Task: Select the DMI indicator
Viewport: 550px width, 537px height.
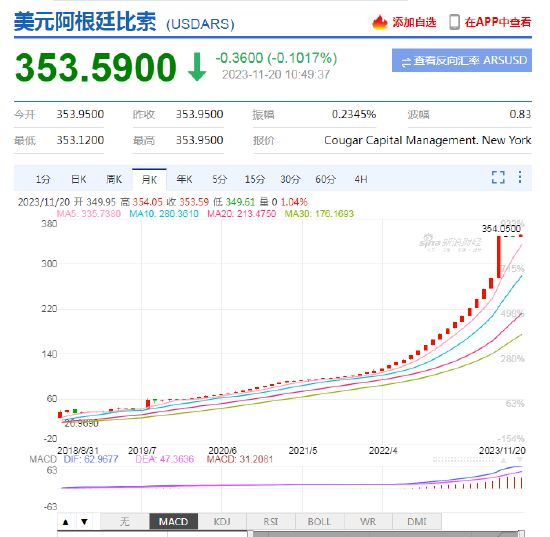Action: click(x=417, y=522)
